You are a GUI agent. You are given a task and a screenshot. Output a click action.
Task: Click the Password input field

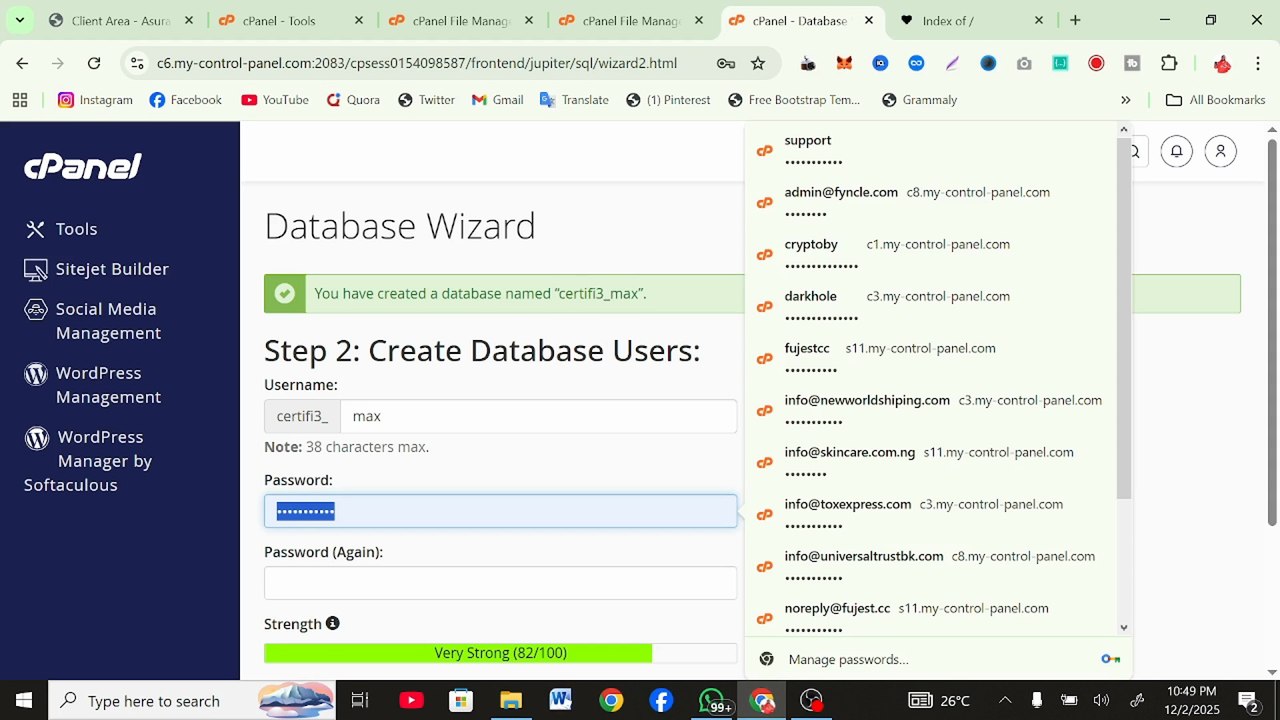[500, 511]
